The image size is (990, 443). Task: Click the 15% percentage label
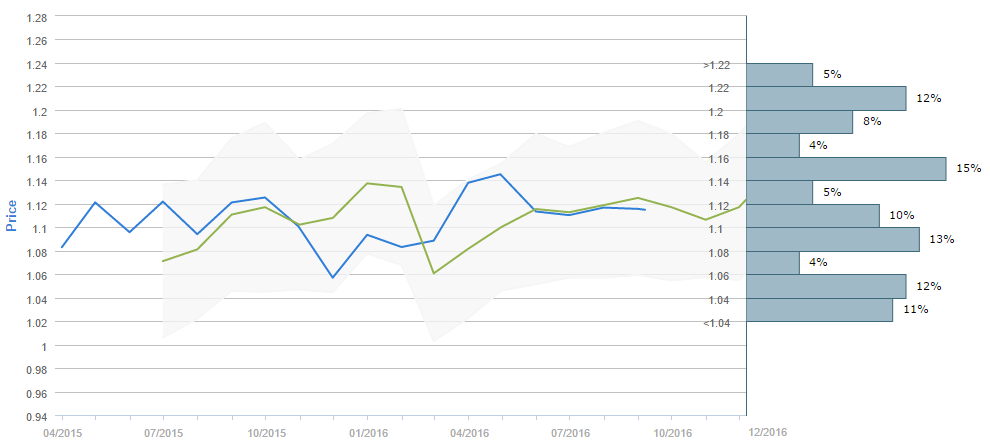click(x=968, y=169)
